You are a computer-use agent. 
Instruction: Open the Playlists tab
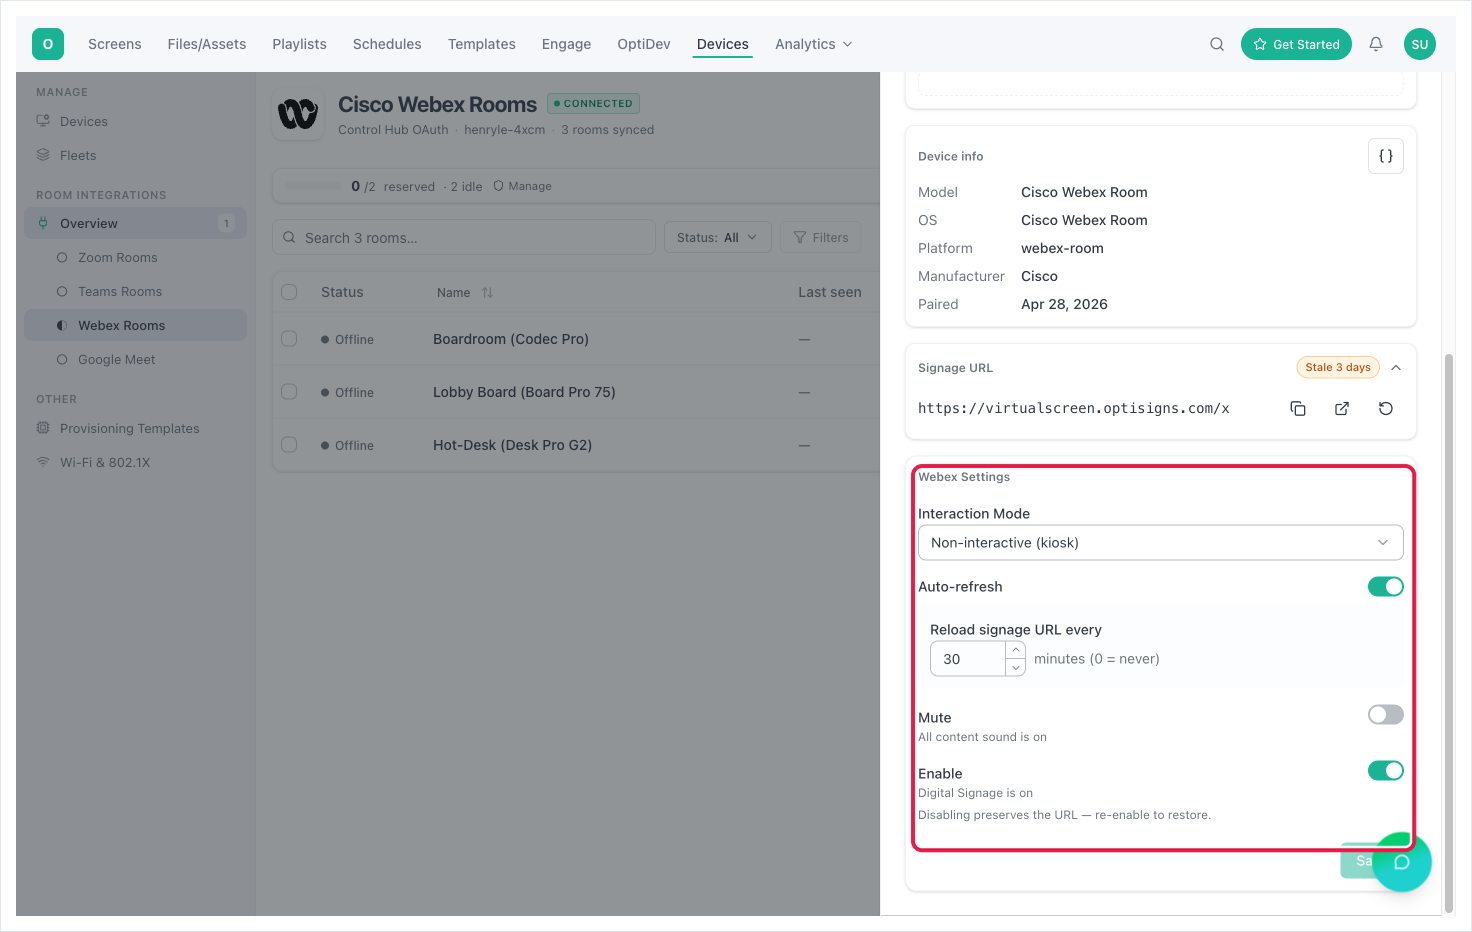click(300, 44)
